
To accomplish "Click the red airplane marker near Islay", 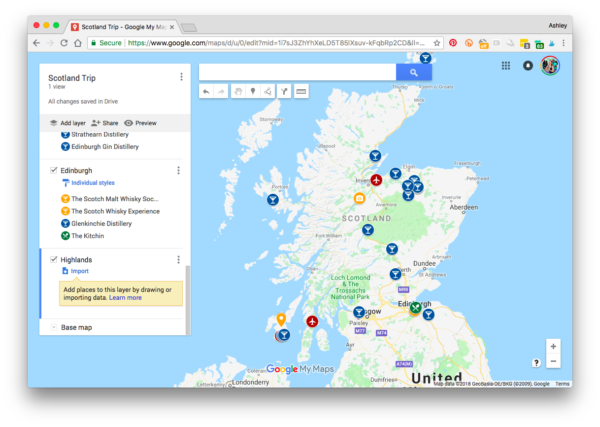I will (312, 321).
